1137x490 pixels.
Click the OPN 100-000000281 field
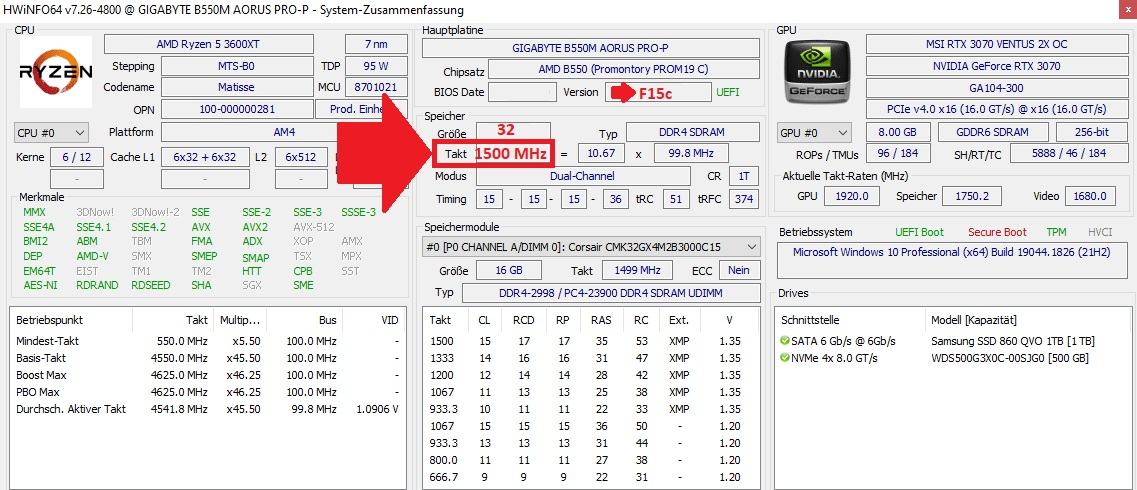click(237, 110)
